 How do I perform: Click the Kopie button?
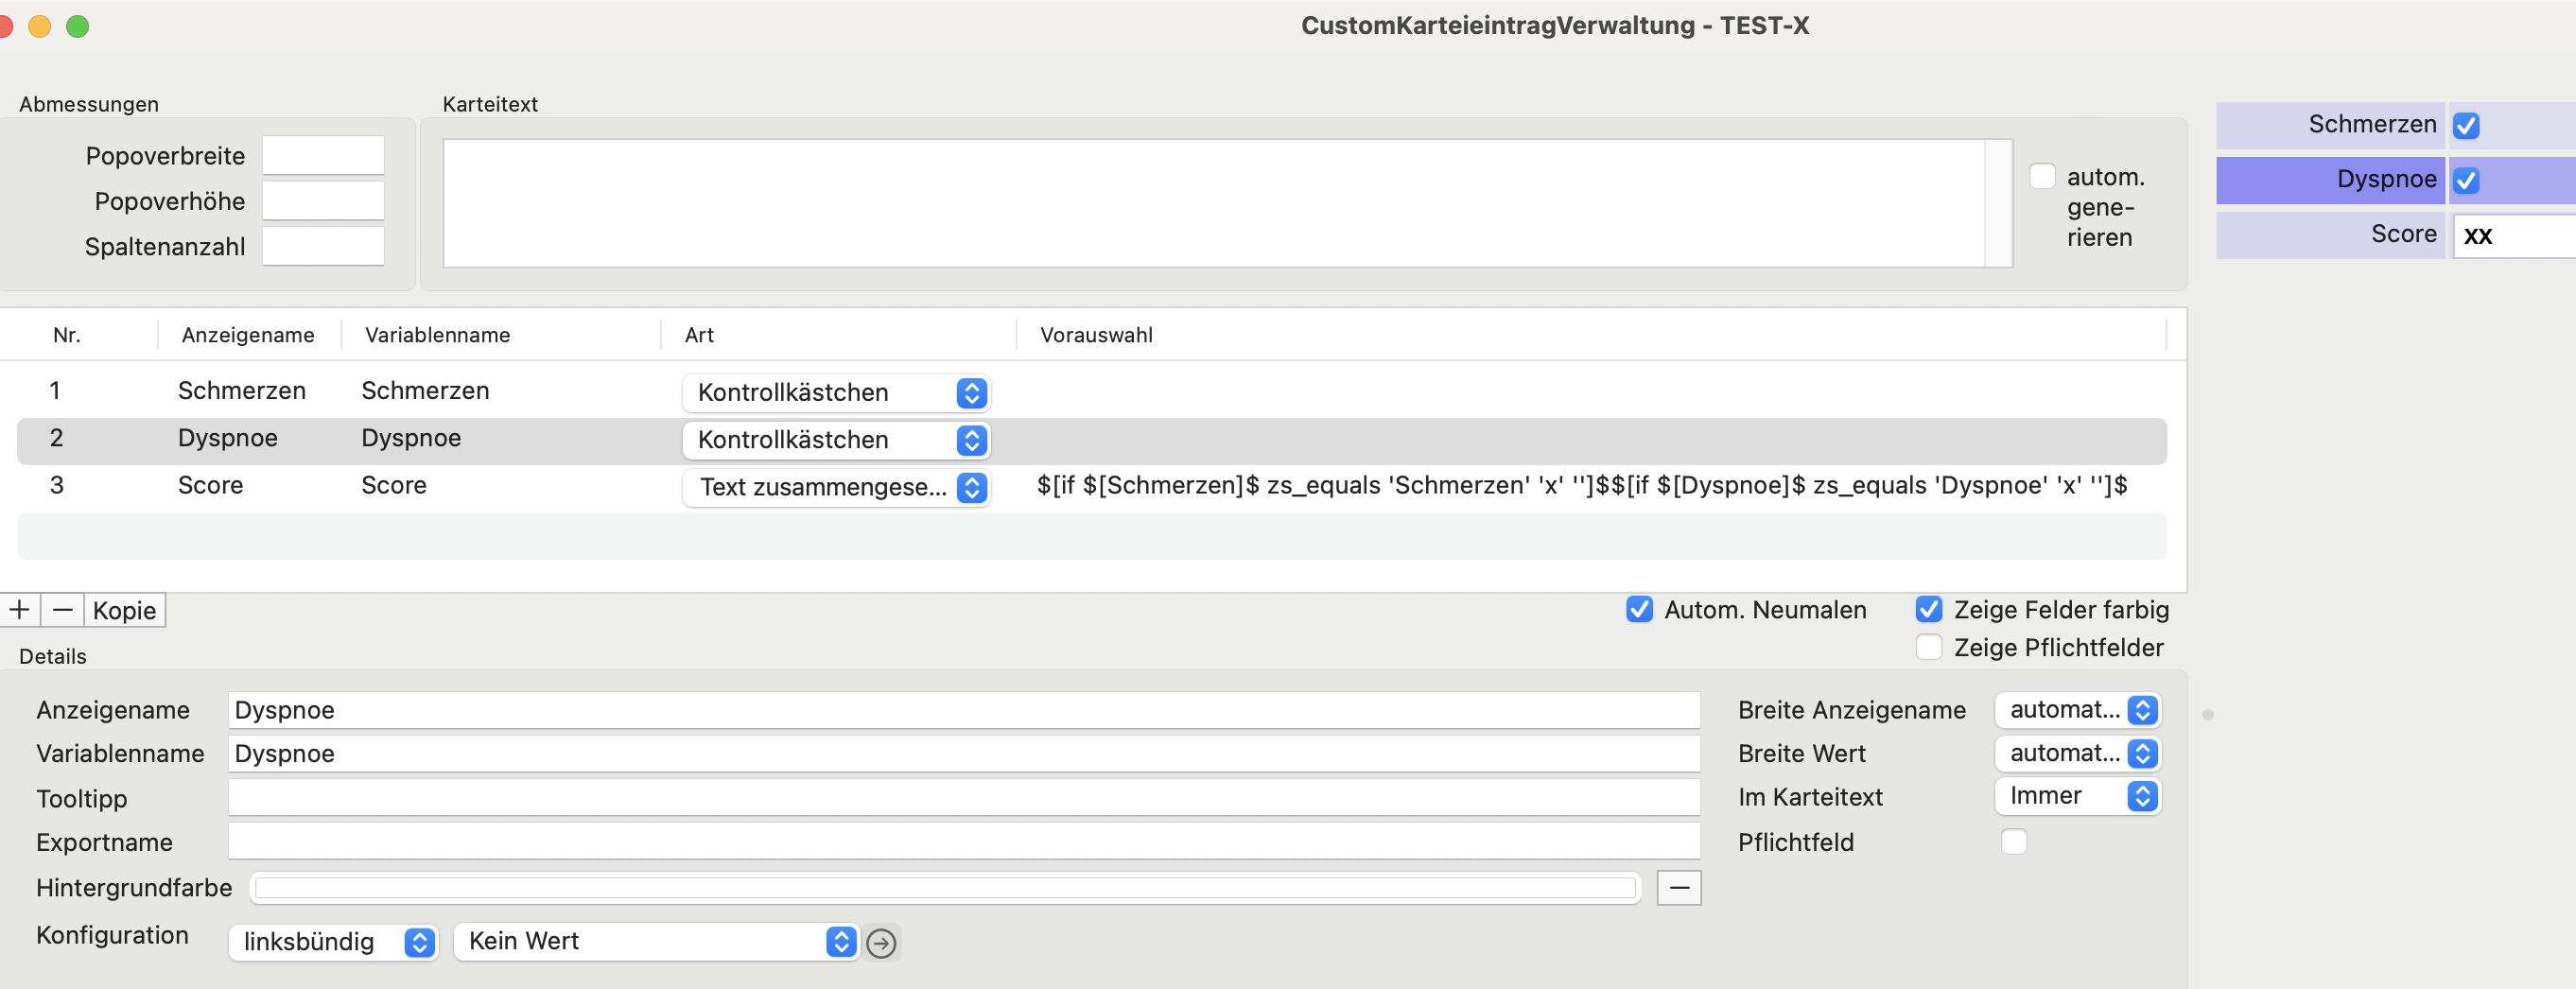[124, 610]
